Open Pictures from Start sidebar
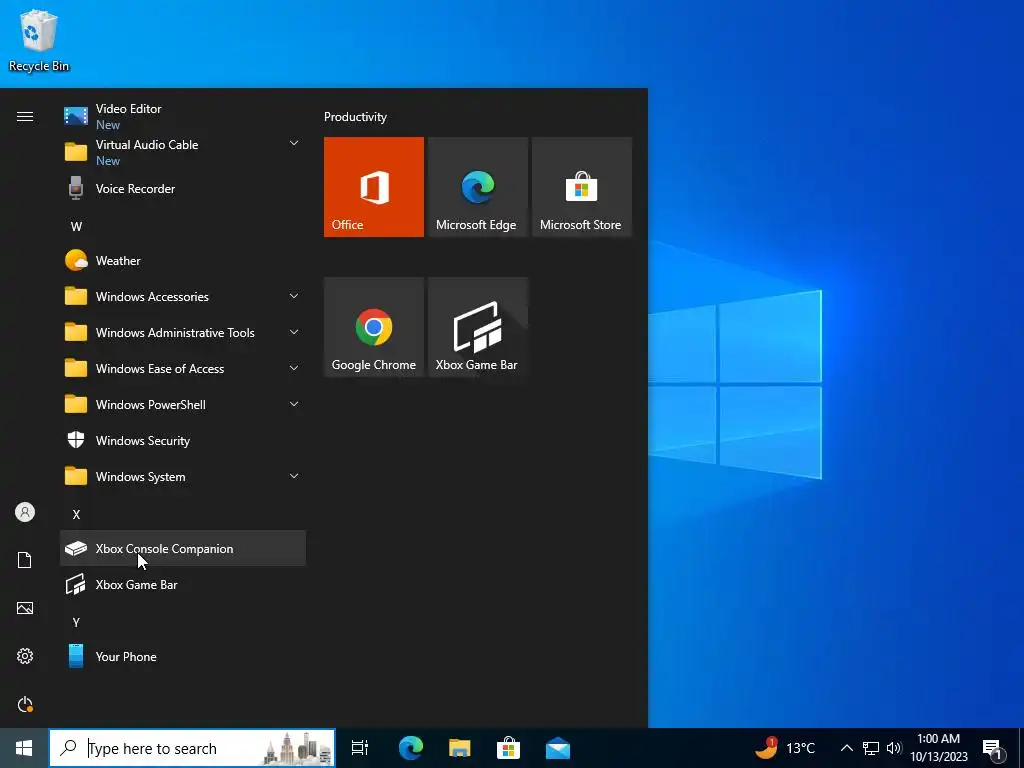The image size is (1024, 768). pyautogui.click(x=25, y=608)
